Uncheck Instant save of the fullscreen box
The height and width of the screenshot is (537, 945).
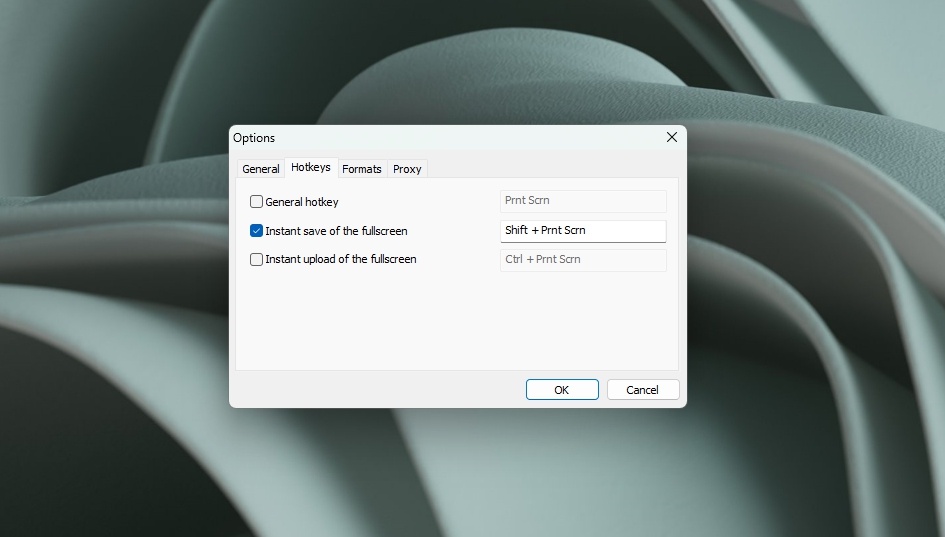[256, 230]
